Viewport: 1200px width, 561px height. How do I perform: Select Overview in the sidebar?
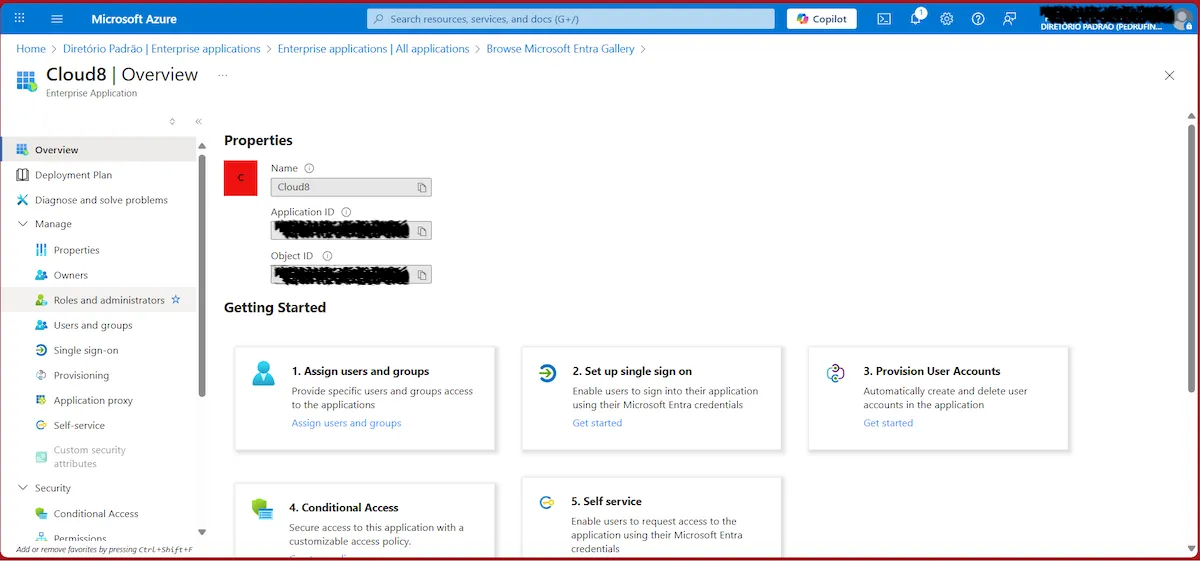(99, 150)
